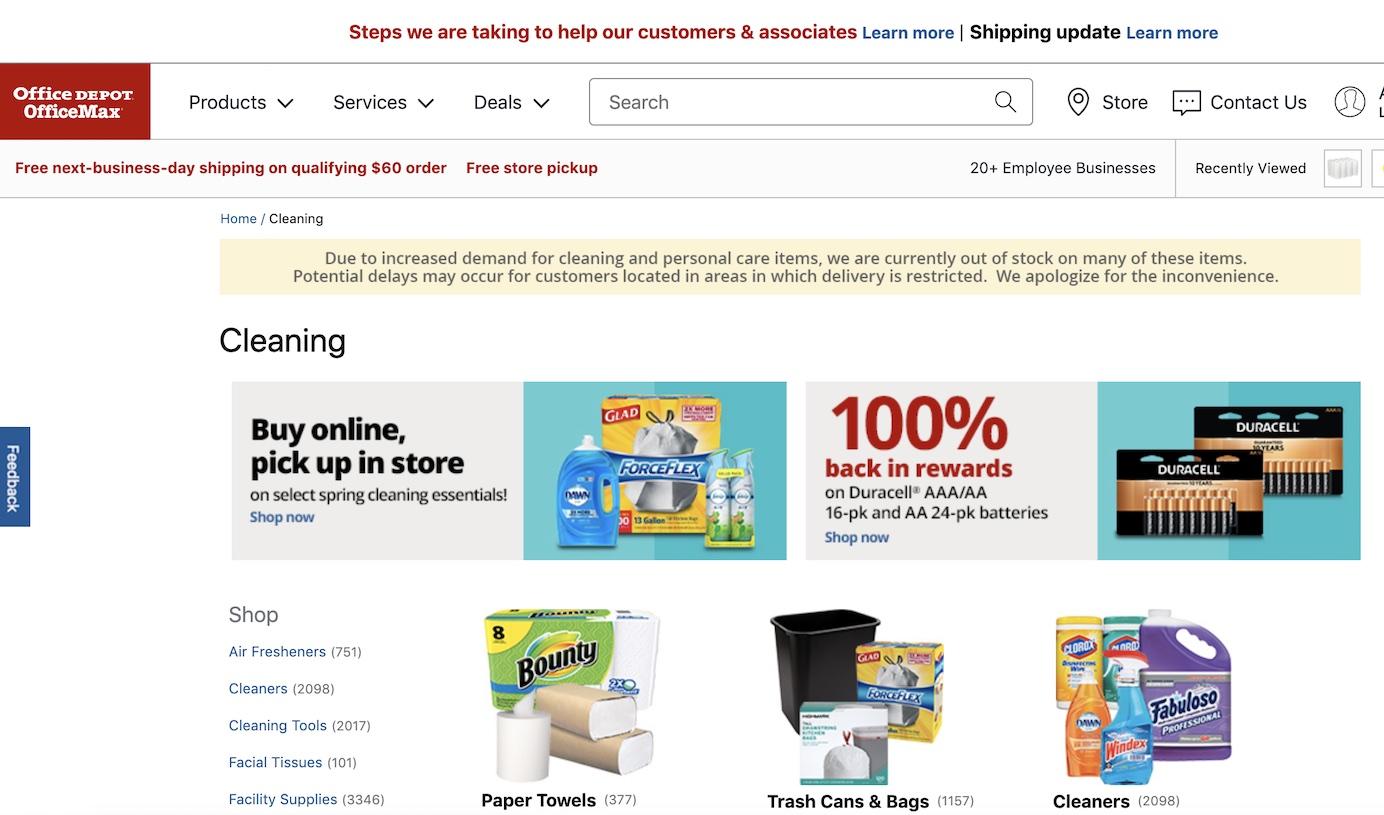Select the Trash Cans & Bags image
The width and height of the screenshot is (1384, 815).
click(857, 696)
